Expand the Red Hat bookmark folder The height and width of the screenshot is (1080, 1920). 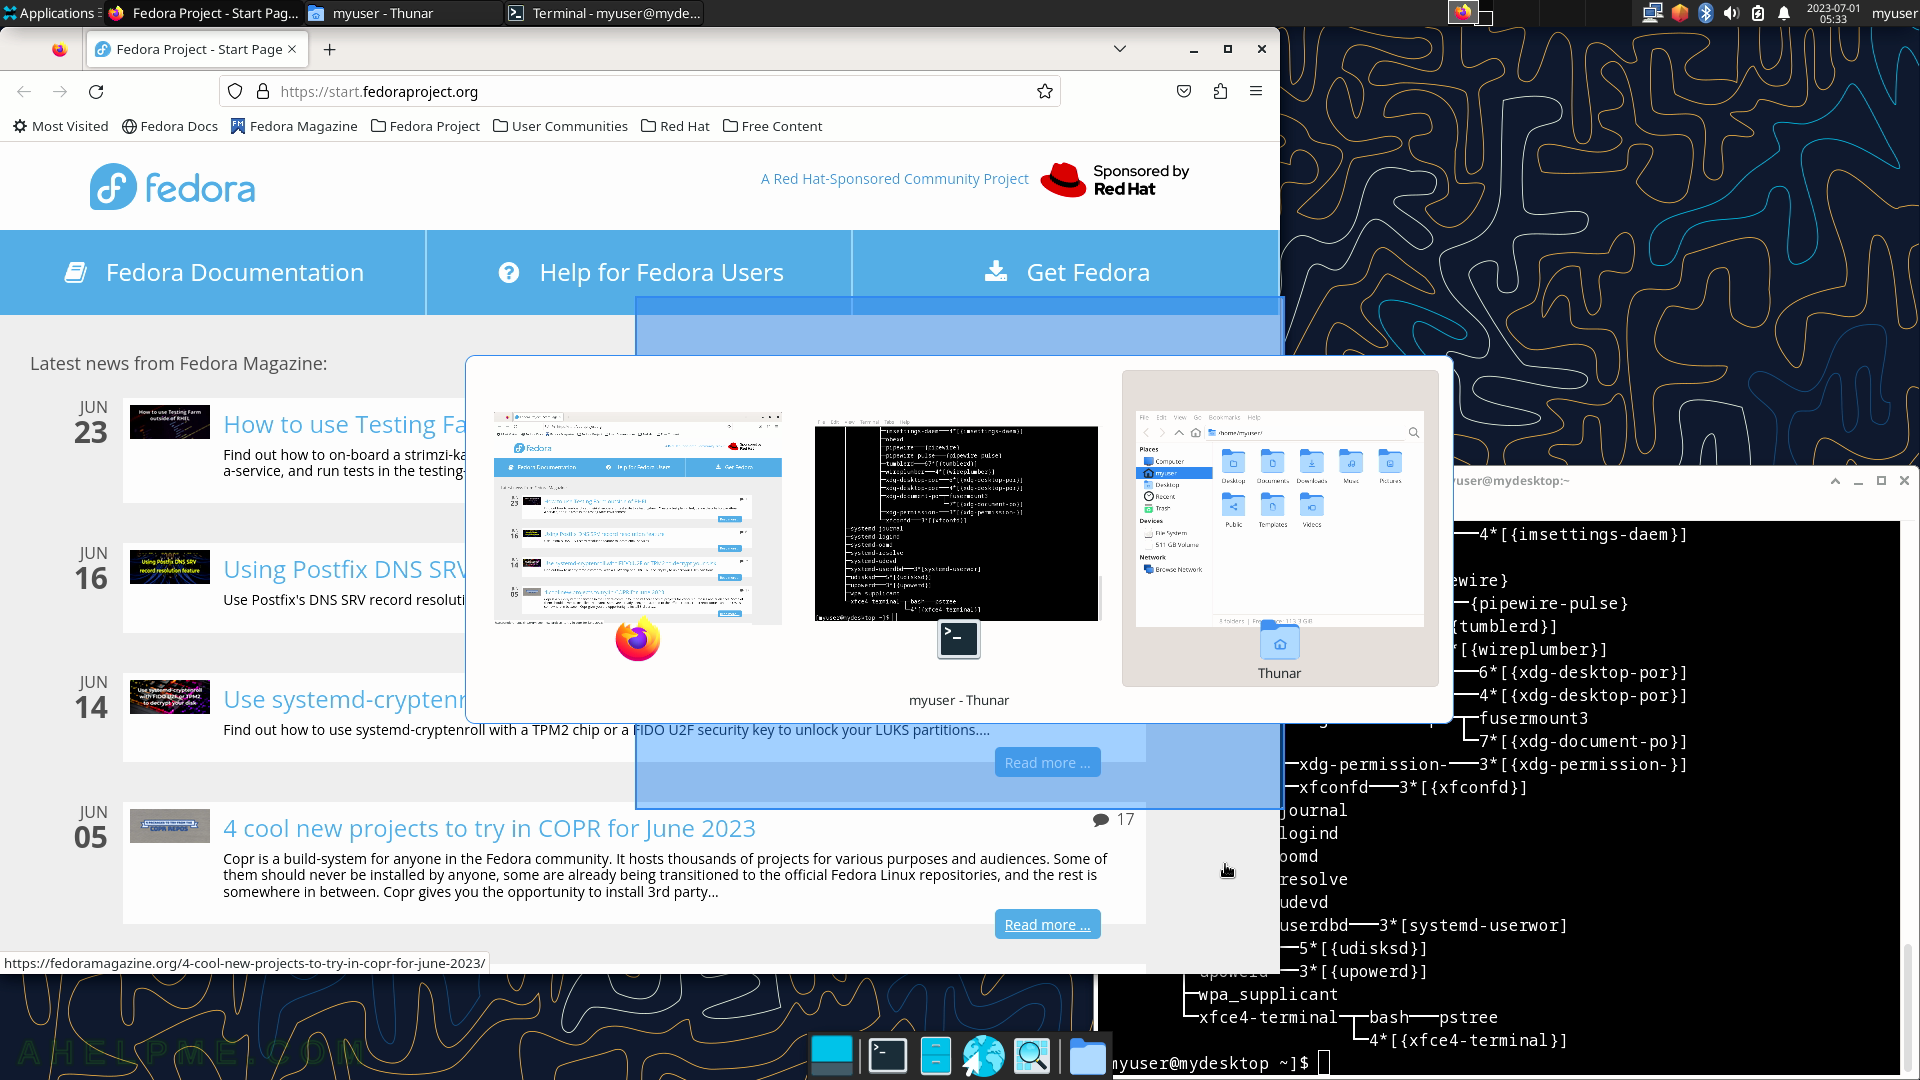(x=675, y=126)
